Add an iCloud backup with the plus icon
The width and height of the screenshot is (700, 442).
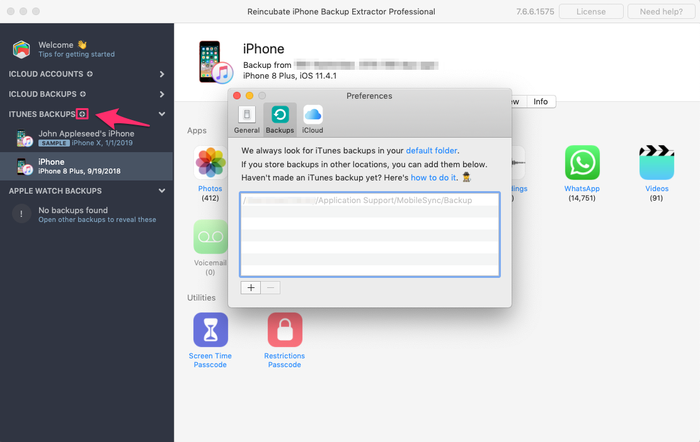click(x=83, y=94)
